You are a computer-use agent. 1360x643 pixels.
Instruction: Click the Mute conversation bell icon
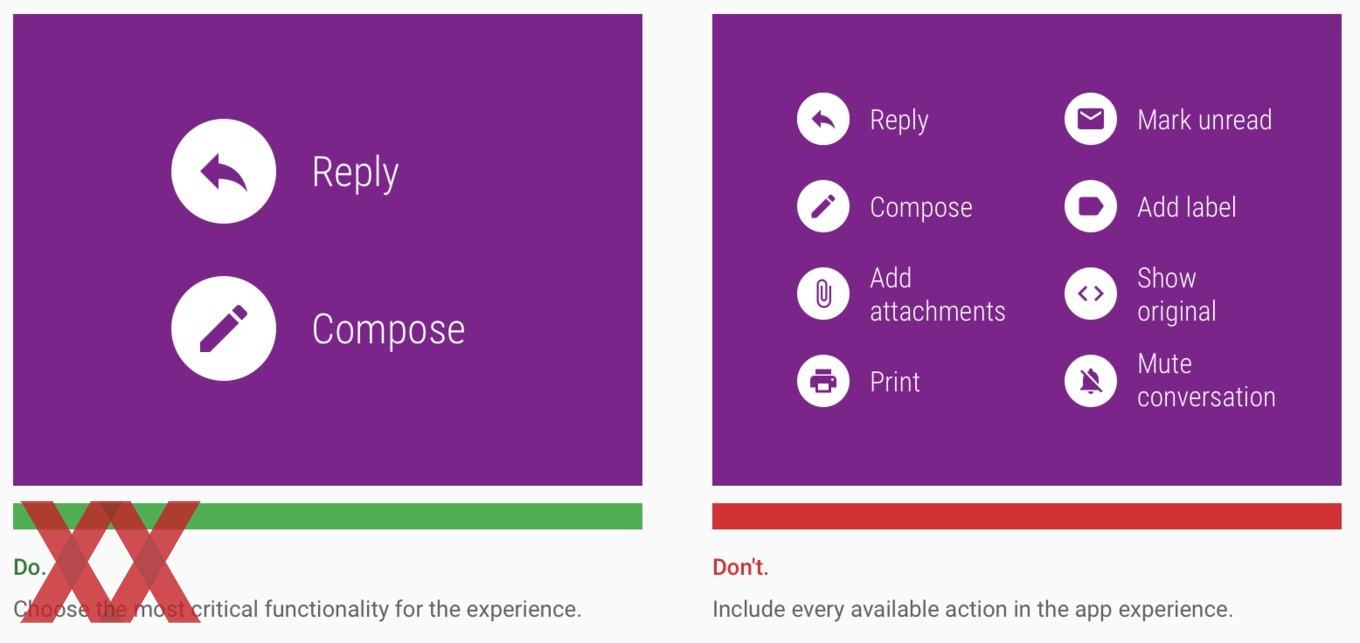click(1090, 381)
